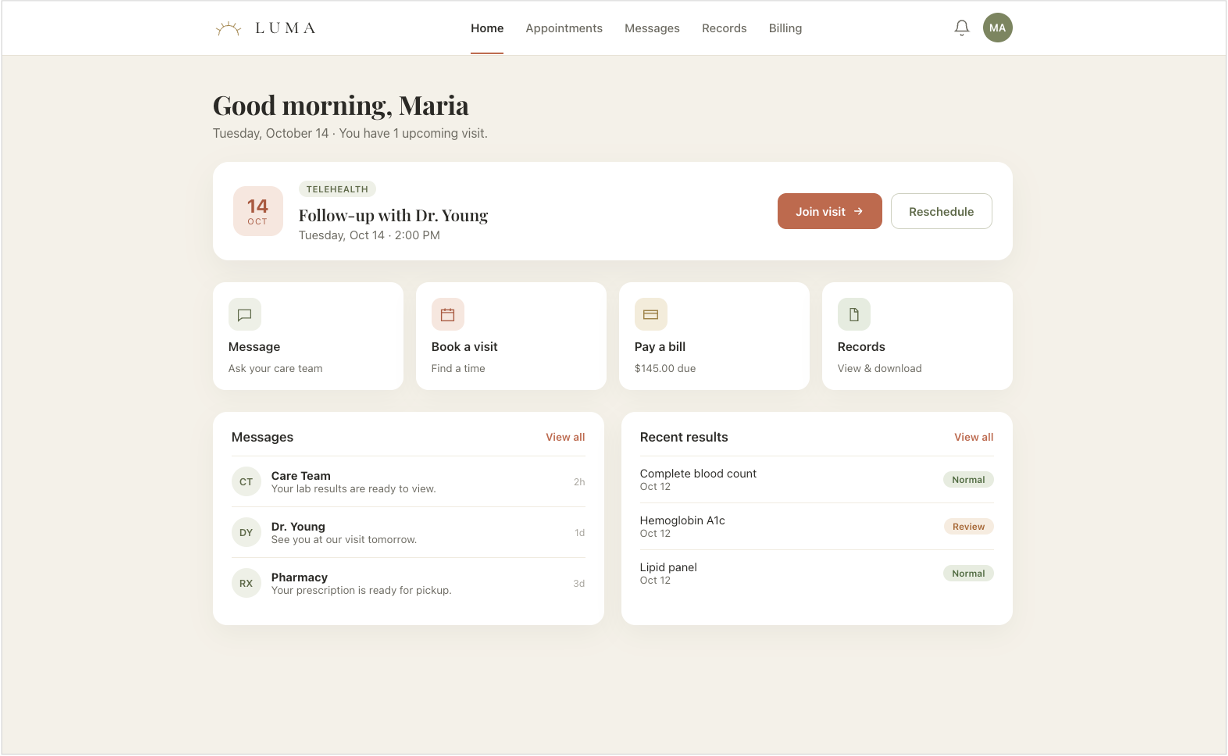Open the MA user avatar menu
Screen dimensions: 1228x756
[997, 28]
